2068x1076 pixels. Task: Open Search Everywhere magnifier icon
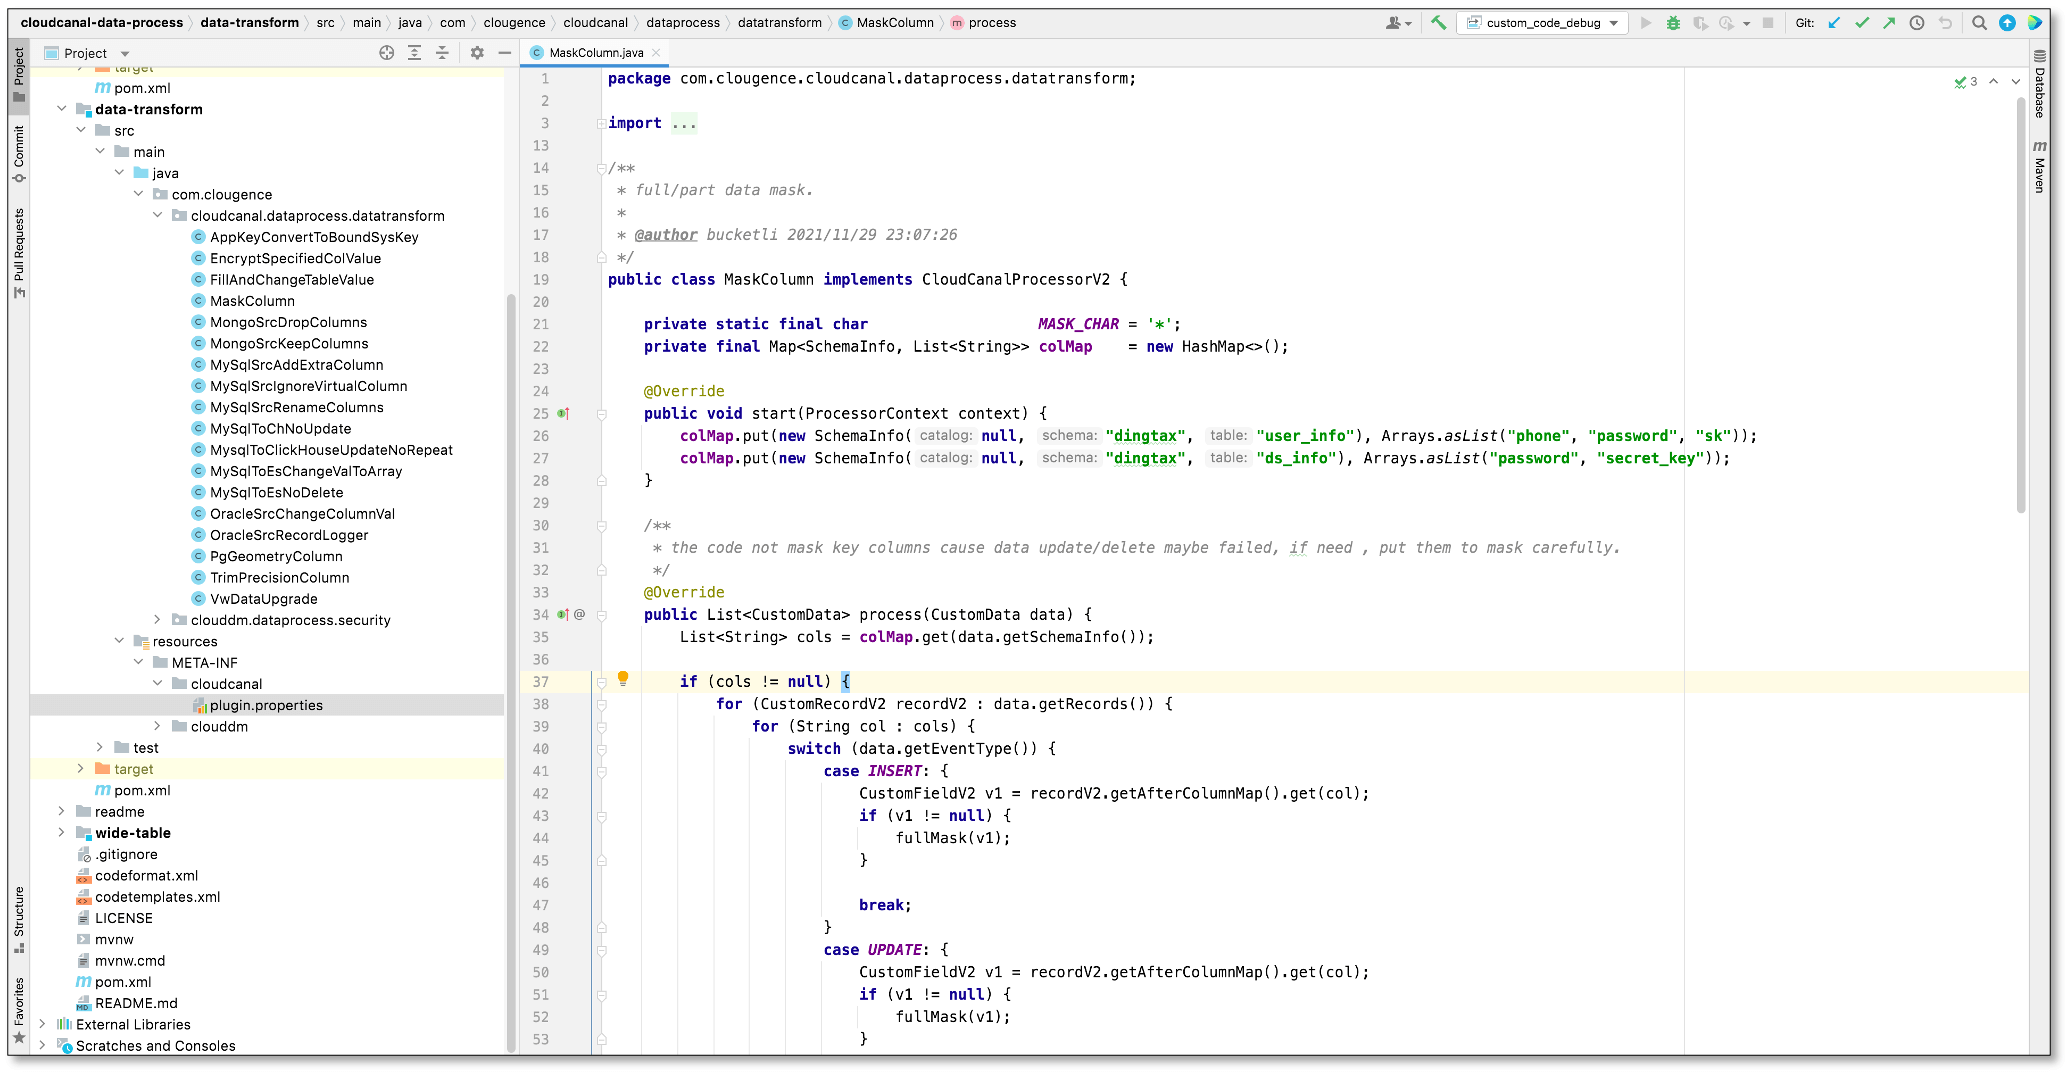click(x=1979, y=23)
